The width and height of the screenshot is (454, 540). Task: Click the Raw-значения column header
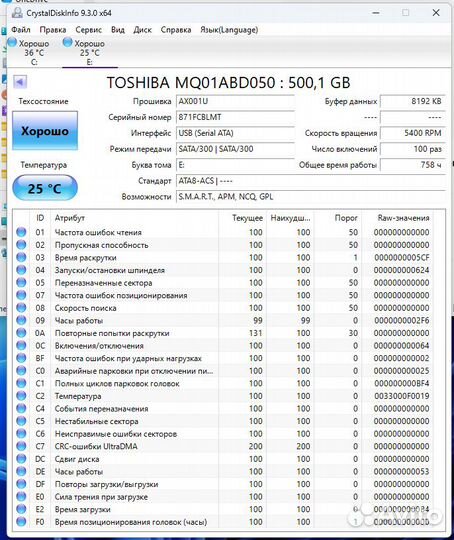(x=403, y=218)
